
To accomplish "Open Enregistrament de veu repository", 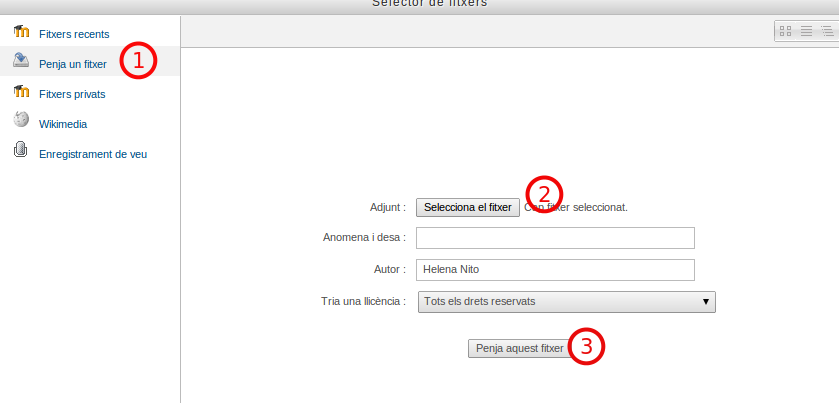I will [93, 154].
